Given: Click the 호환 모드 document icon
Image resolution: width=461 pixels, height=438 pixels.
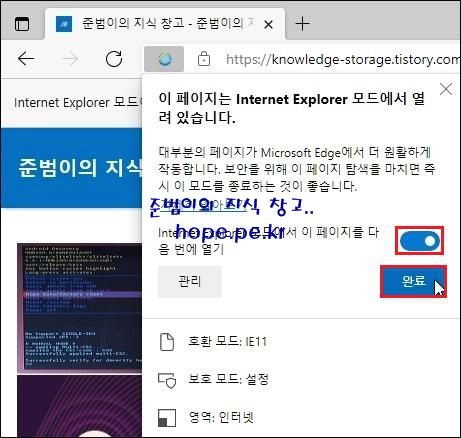Looking at the screenshot, I should point(167,342).
